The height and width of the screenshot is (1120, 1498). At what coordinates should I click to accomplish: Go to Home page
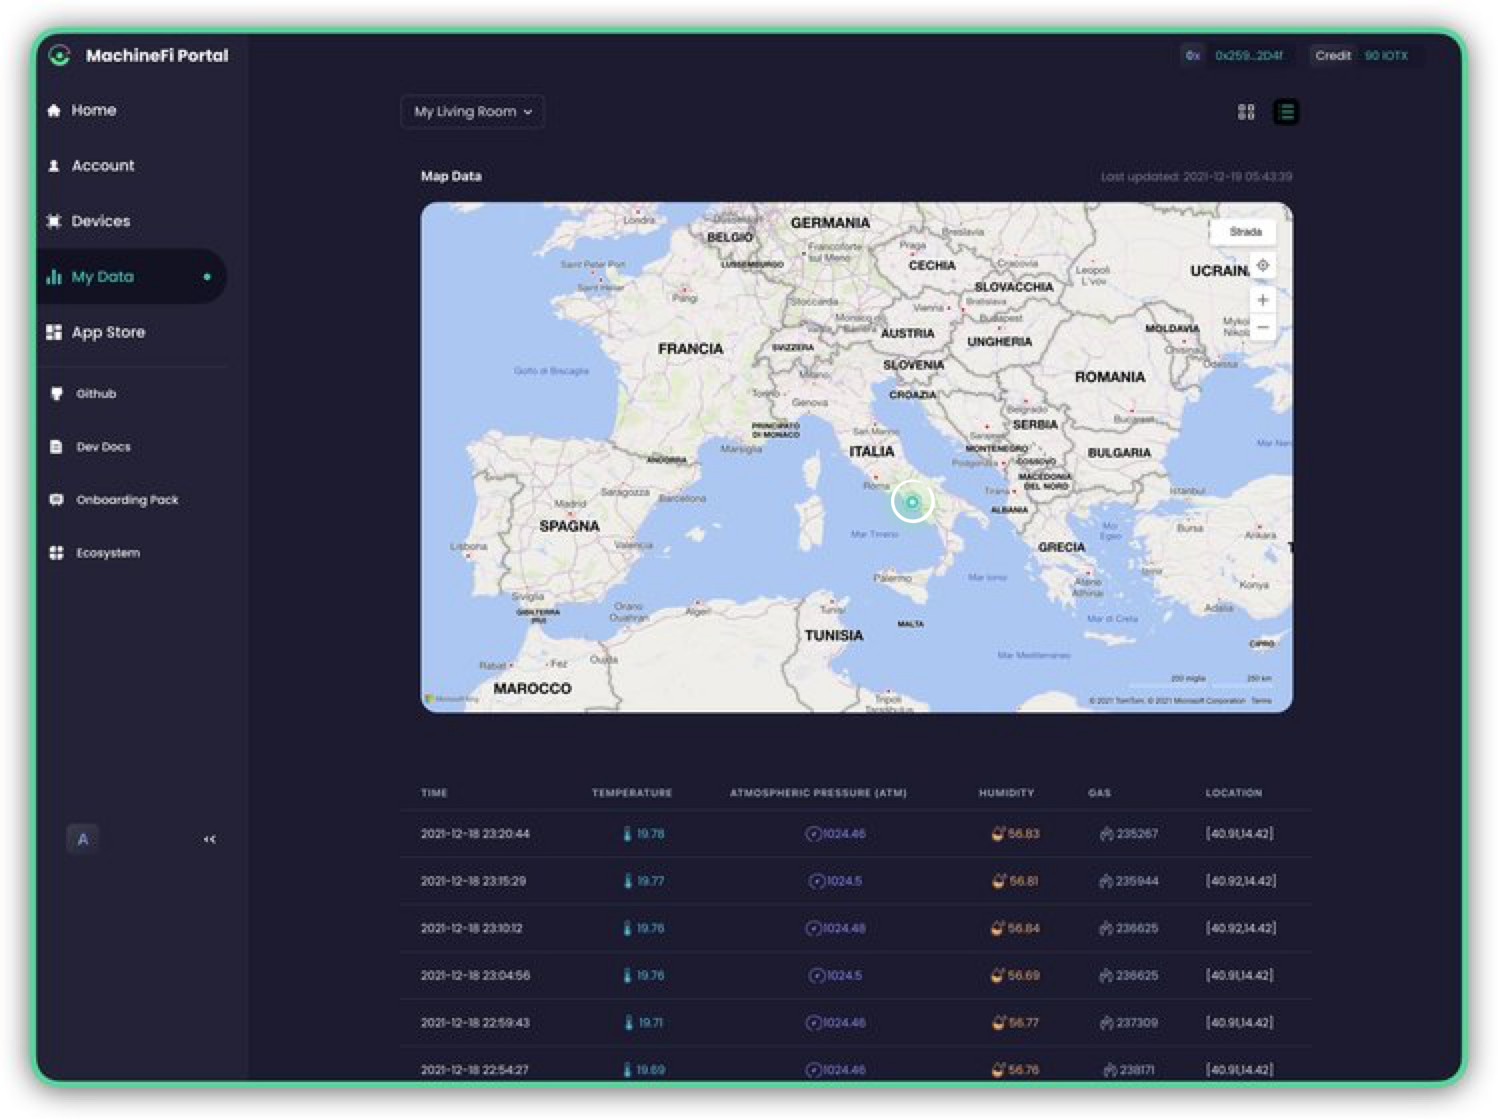point(93,110)
